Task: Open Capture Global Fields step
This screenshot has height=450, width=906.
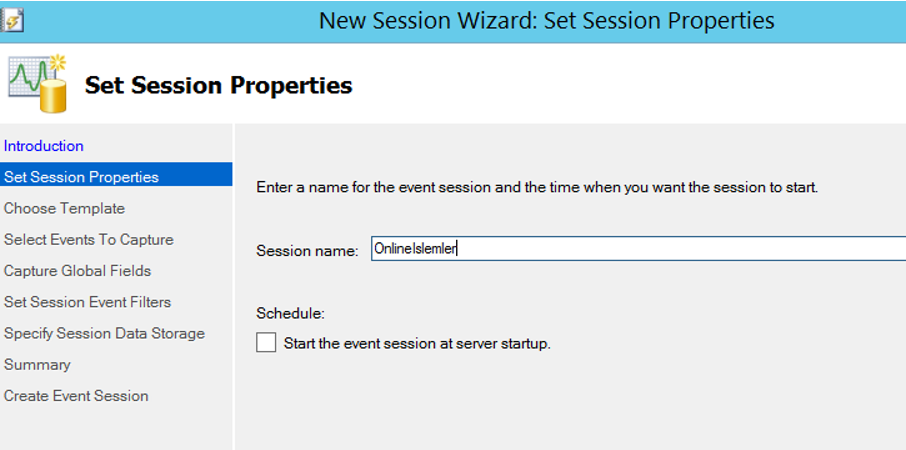Action: [77, 270]
